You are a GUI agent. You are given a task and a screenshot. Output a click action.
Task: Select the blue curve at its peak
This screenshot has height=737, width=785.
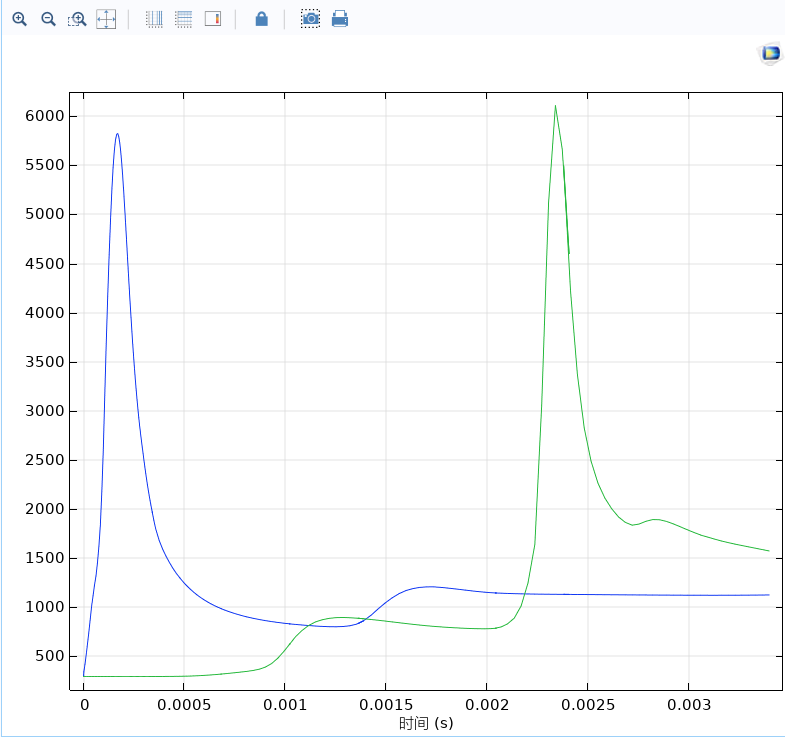[117, 134]
